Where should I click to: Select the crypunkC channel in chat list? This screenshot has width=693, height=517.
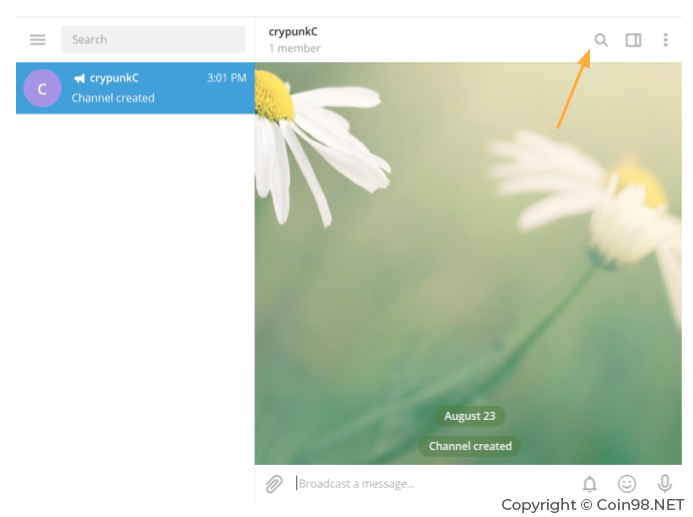pyautogui.click(x=135, y=88)
